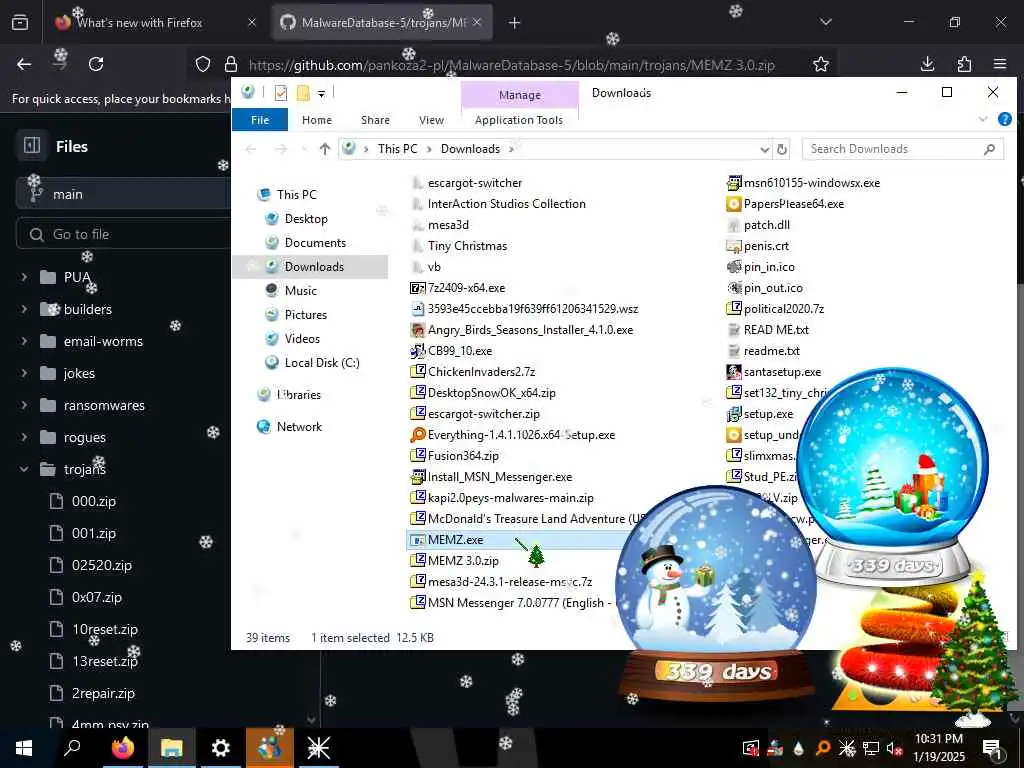Open 0x07.zip in GitHub file tree
Screen dimensions: 1024x768
pos(97,597)
